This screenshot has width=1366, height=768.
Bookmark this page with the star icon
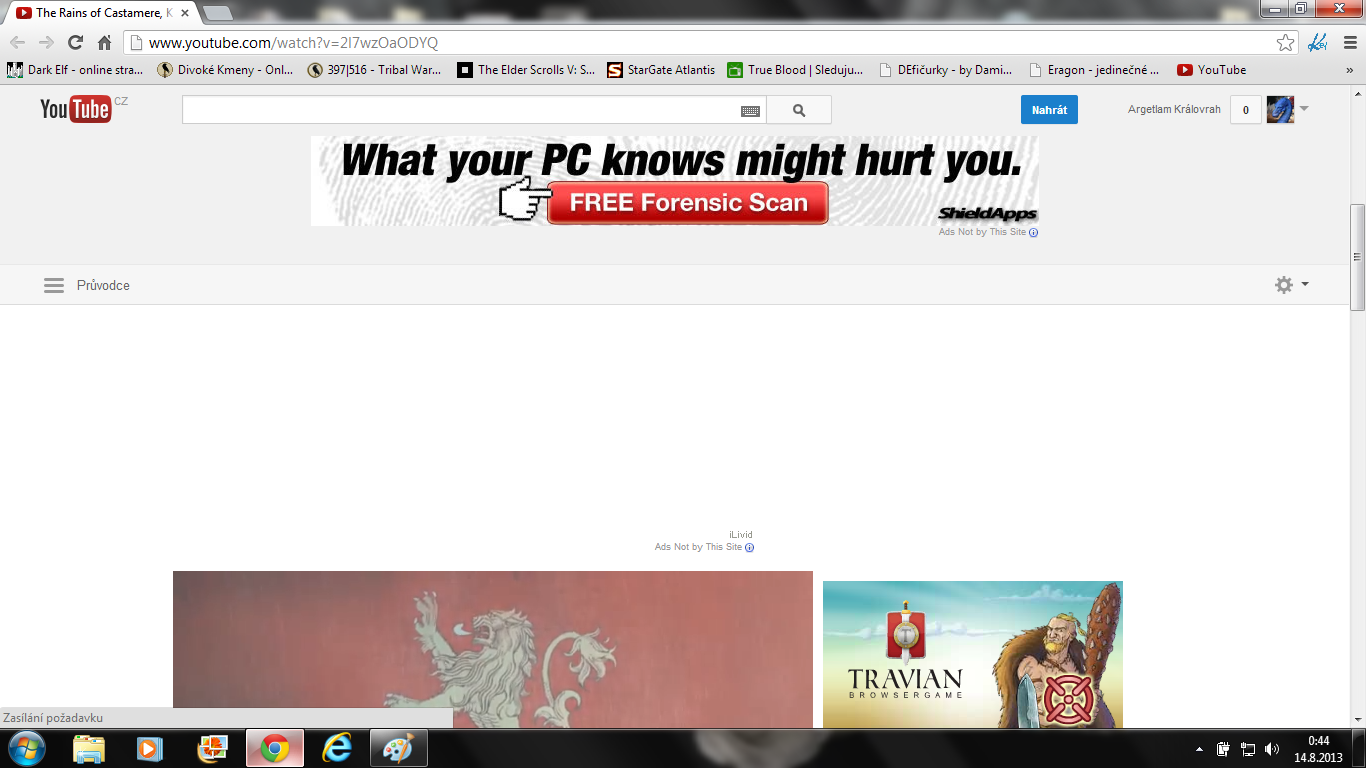pos(1286,43)
